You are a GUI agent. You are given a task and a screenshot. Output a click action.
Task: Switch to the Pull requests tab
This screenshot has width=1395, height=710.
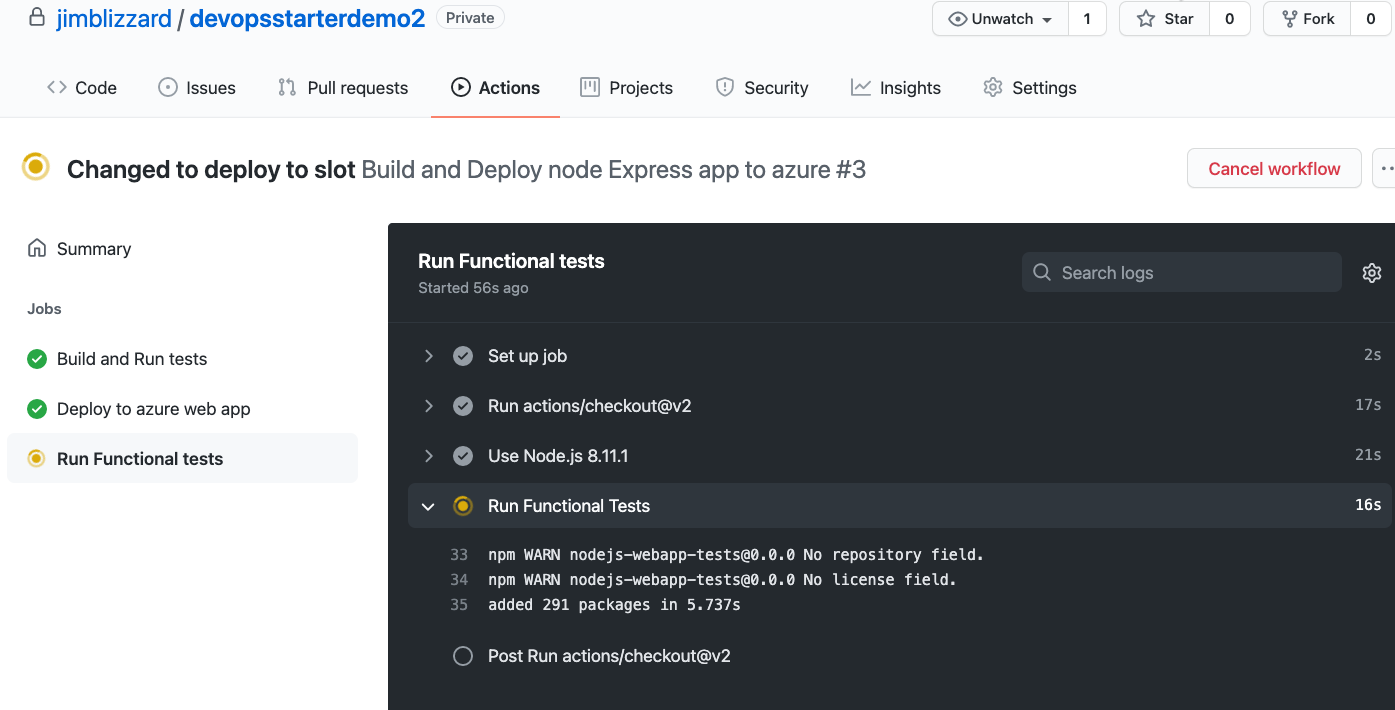pyautogui.click(x=343, y=88)
